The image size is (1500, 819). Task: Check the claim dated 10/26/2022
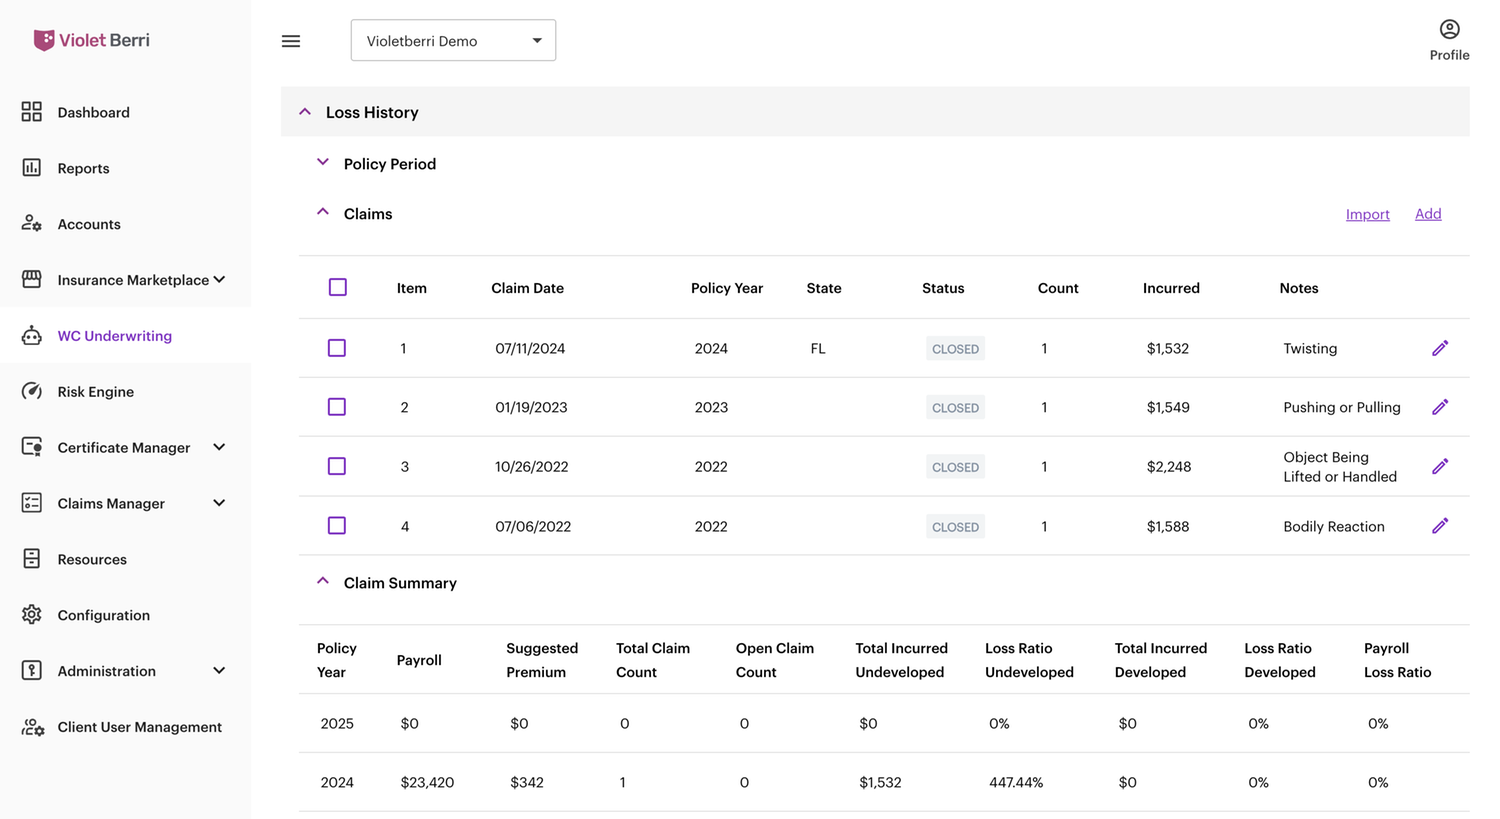pyautogui.click(x=337, y=466)
